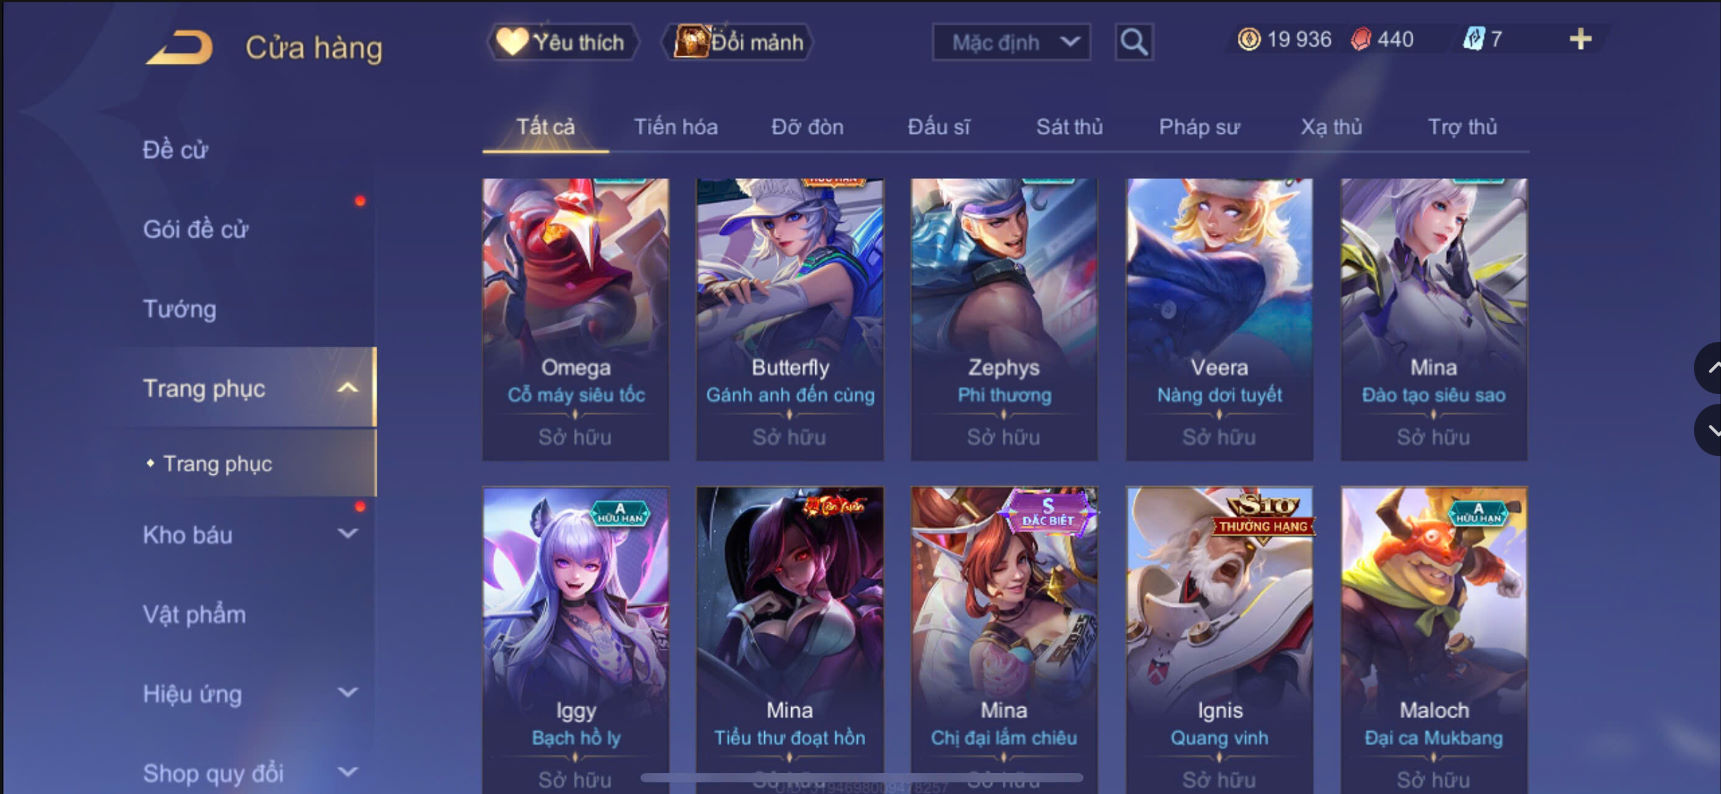Image resolution: width=1721 pixels, height=794 pixels.
Task: Open the search magnifier icon
Action: 1134,42
